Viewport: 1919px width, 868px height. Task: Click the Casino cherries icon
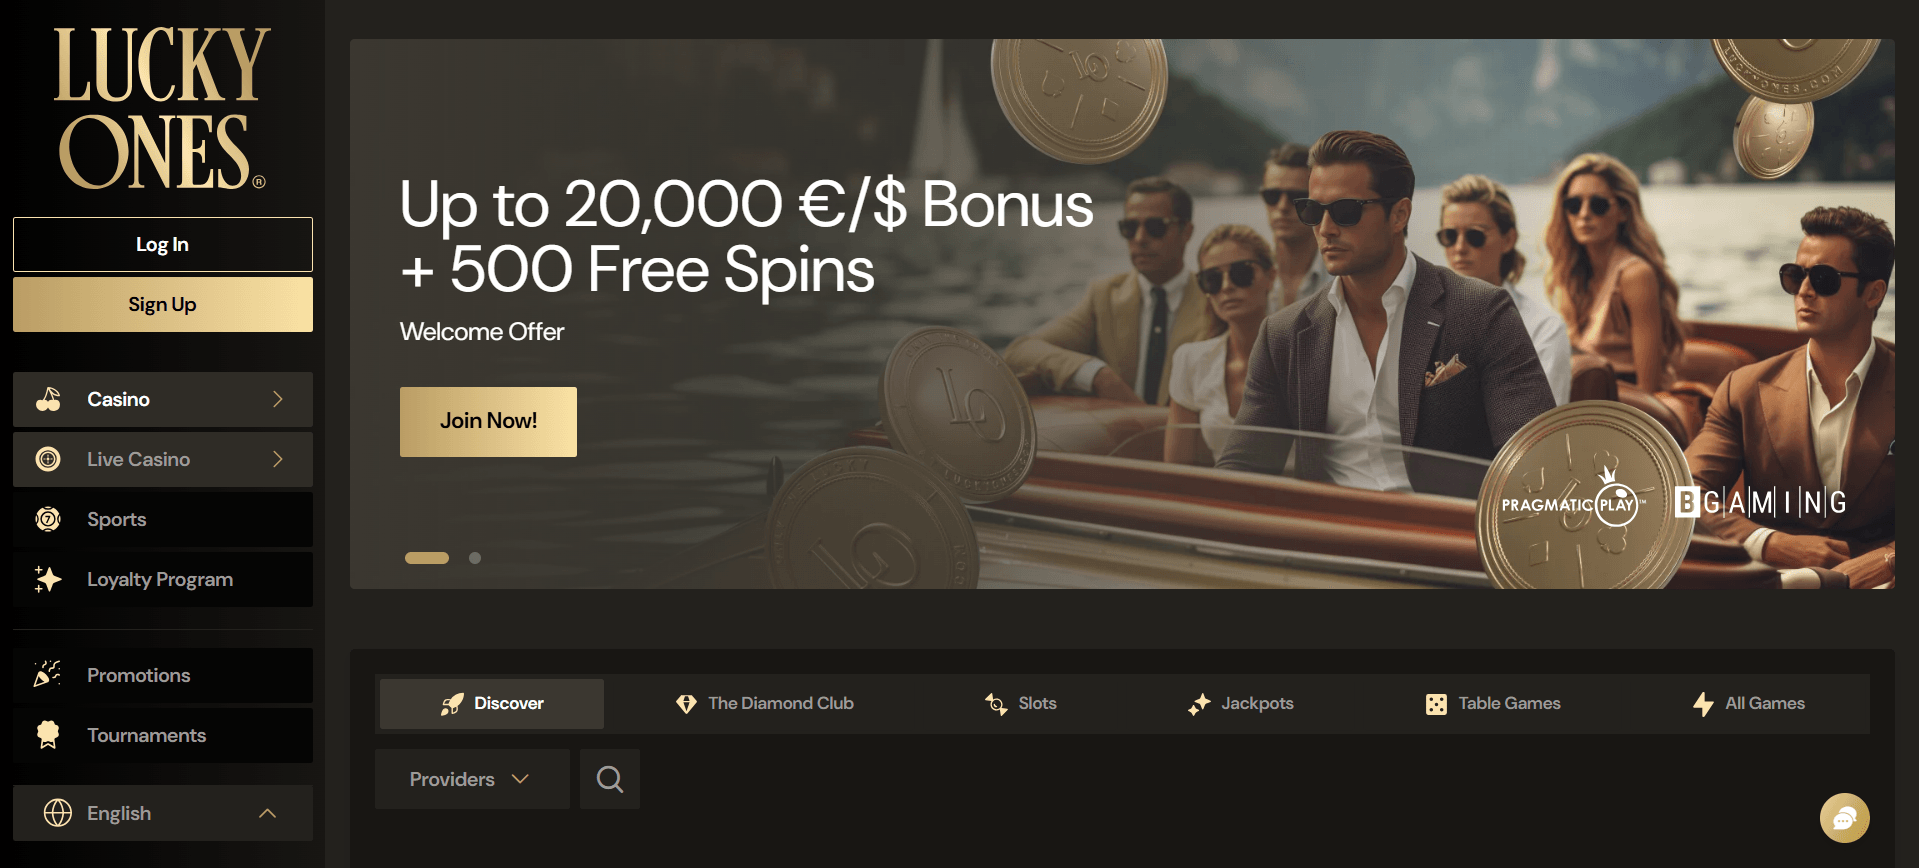[48, 399]
